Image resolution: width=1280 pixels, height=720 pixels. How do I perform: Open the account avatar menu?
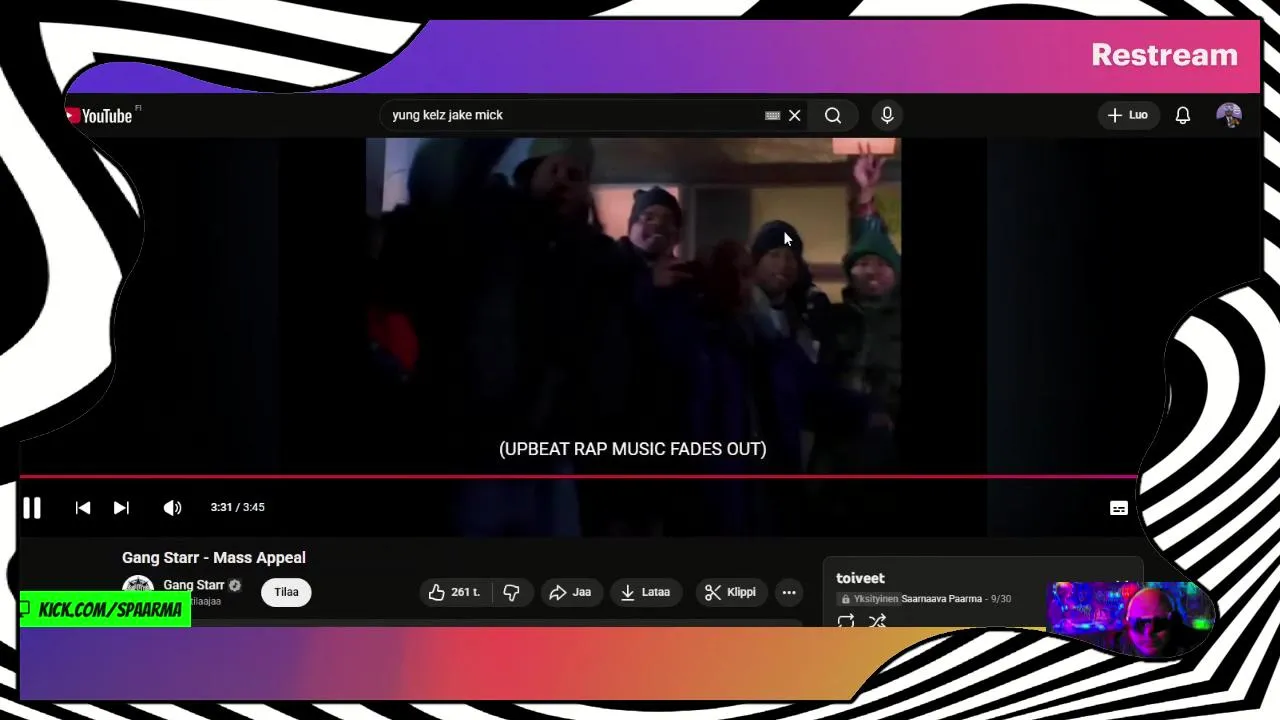click(x=1229, y=115)
